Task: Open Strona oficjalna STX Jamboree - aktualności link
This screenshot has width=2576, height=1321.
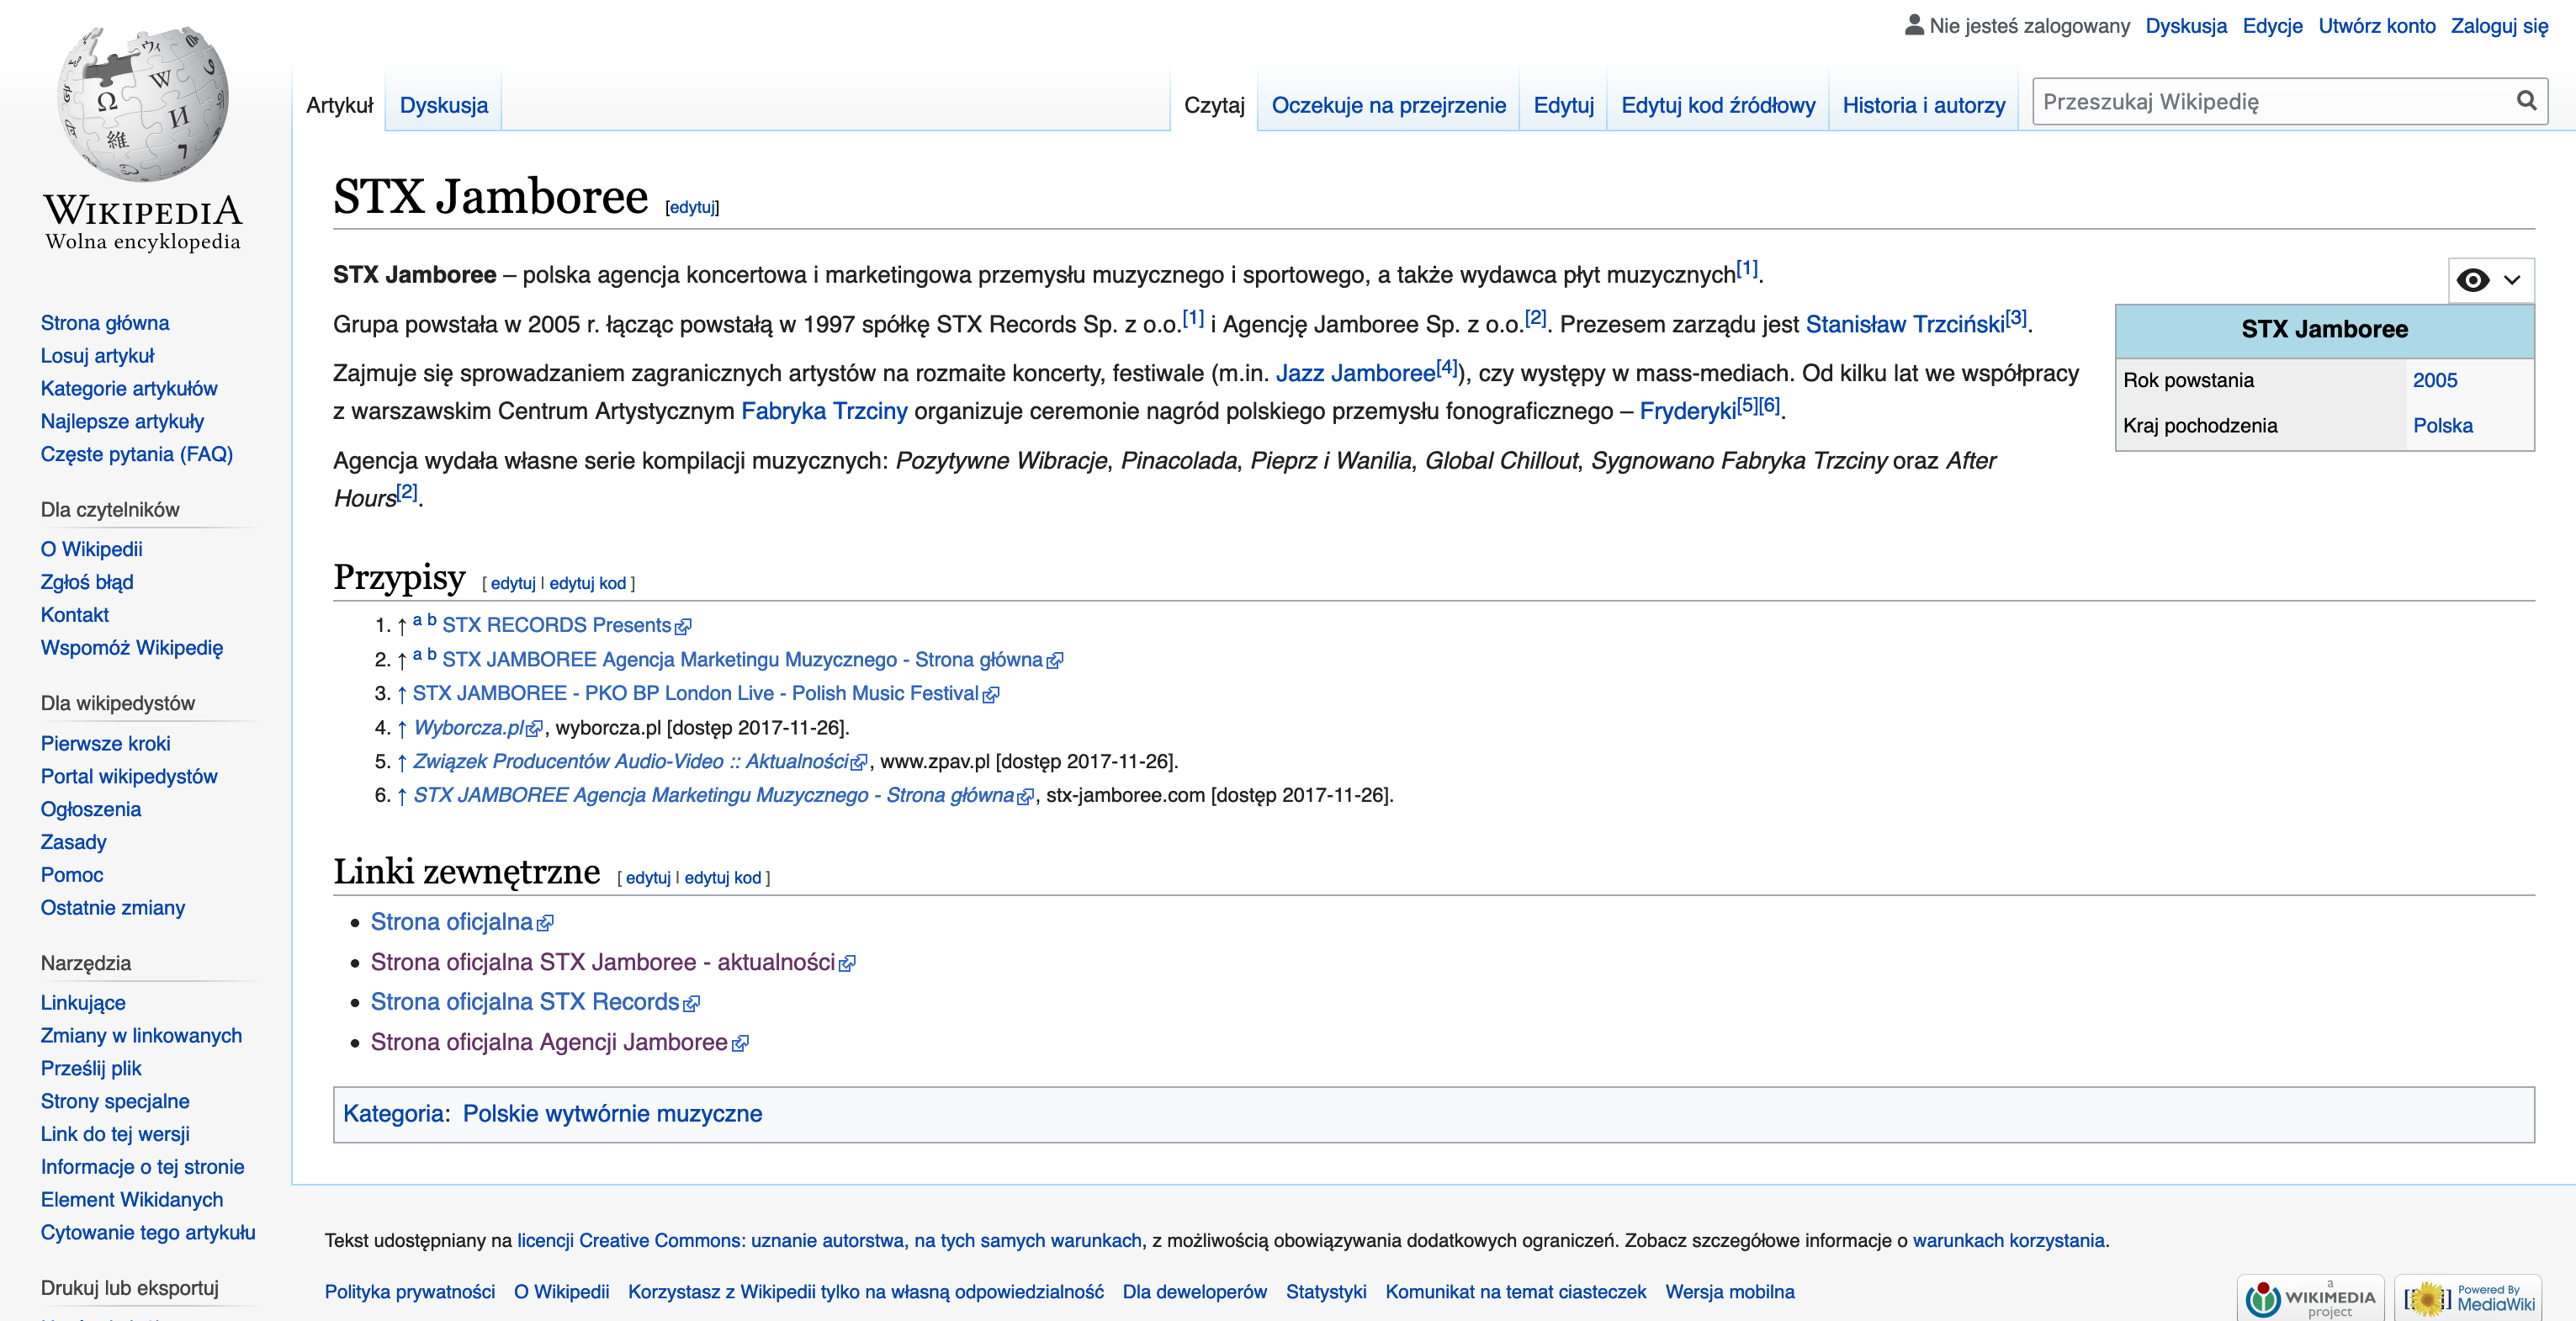Action: pos(602,962)
